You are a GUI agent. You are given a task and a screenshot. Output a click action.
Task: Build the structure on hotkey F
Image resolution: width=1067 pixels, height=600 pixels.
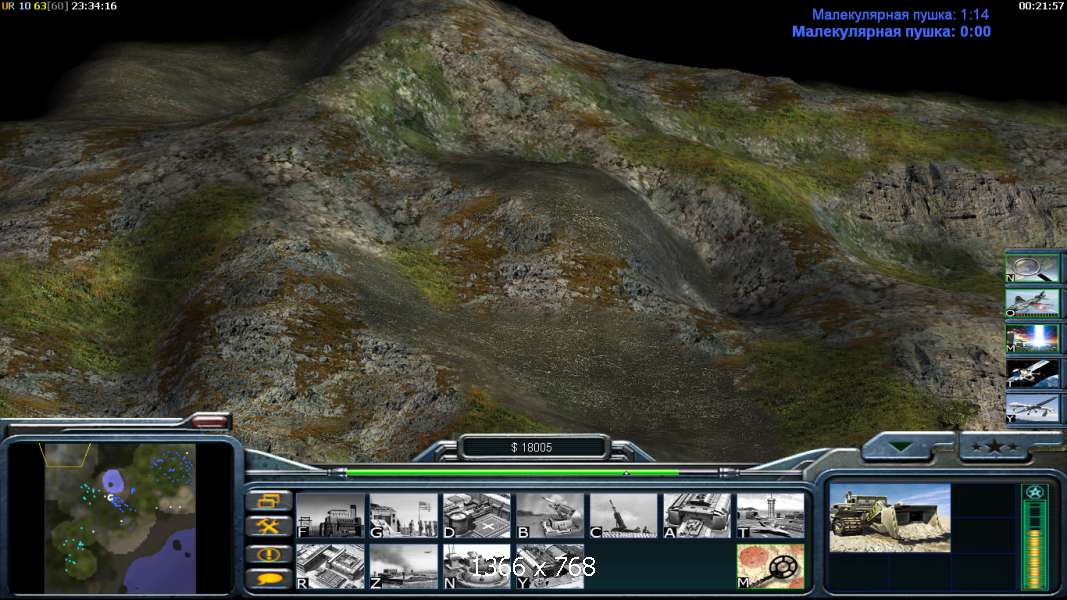330,515
